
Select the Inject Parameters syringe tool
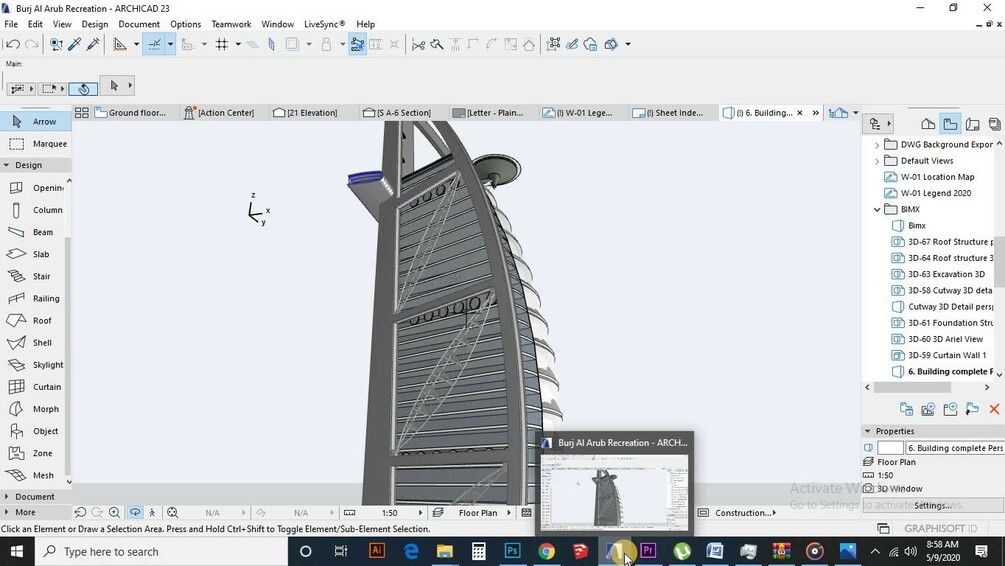(93, 44)
